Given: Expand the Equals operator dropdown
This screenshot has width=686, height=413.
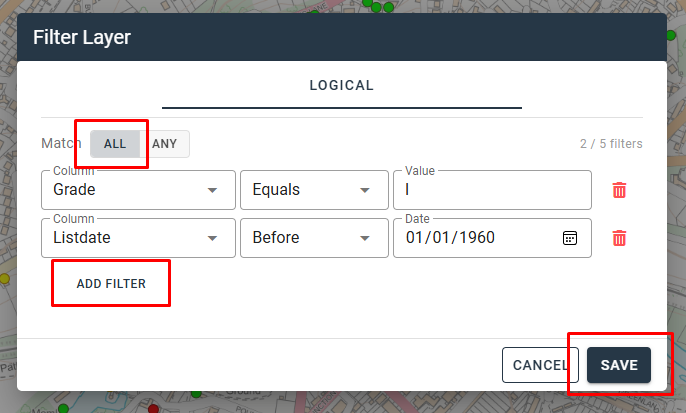Looking at the screenshot, I should (313, 190).
